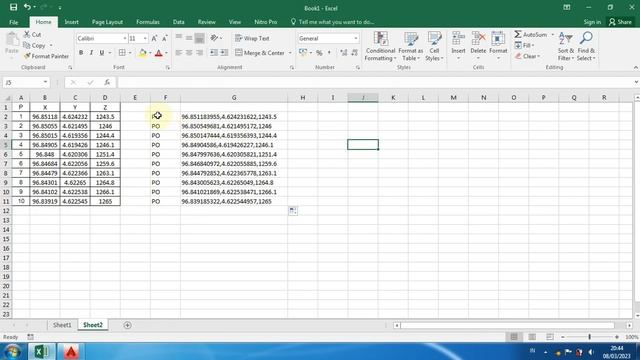Toggle Align Right for the cell

coord(199,53)
